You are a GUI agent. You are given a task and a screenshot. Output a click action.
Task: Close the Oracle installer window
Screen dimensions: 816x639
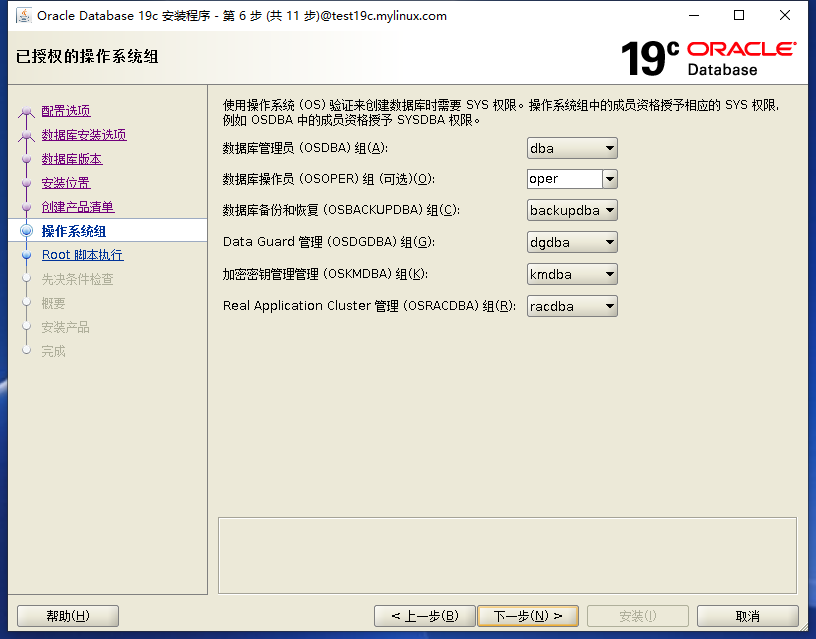[785, 16]
